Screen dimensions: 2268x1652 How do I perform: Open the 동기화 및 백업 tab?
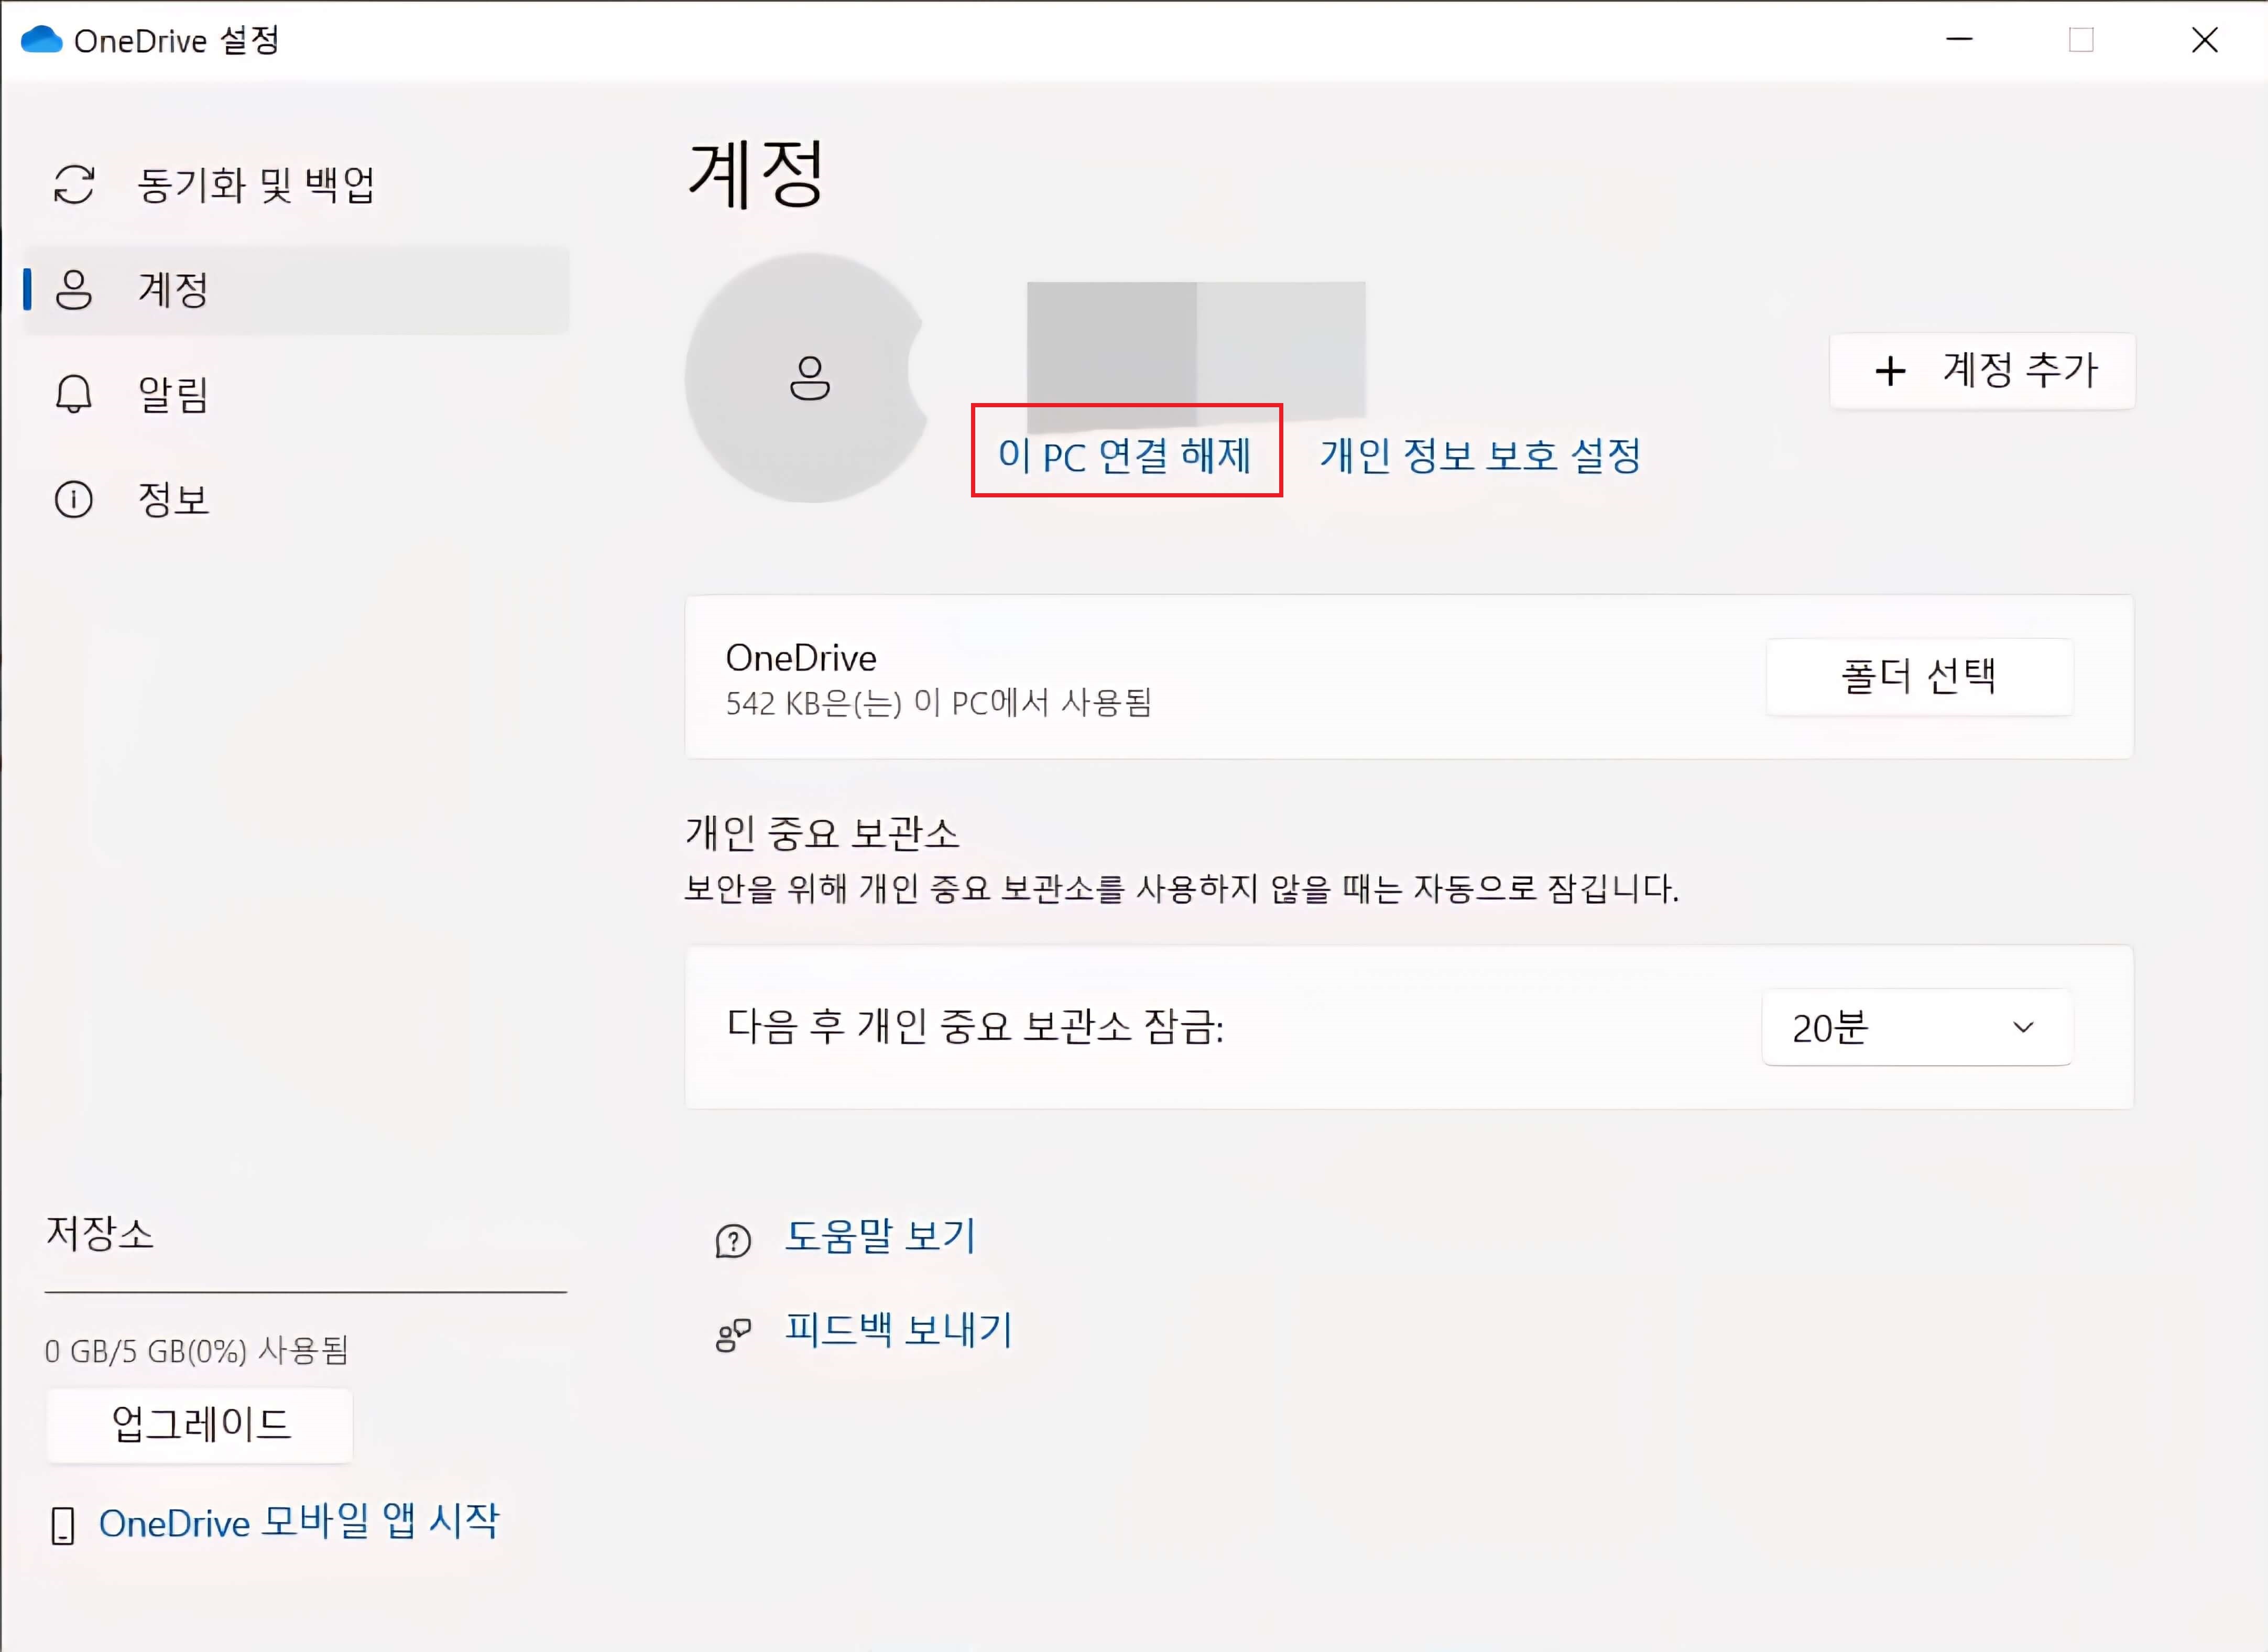tap(256, 185)
